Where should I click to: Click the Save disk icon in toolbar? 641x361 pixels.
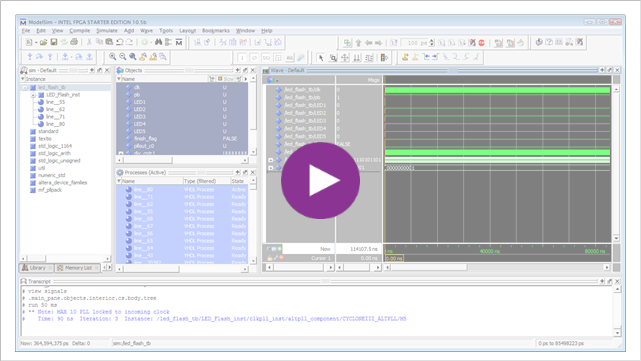54,42
